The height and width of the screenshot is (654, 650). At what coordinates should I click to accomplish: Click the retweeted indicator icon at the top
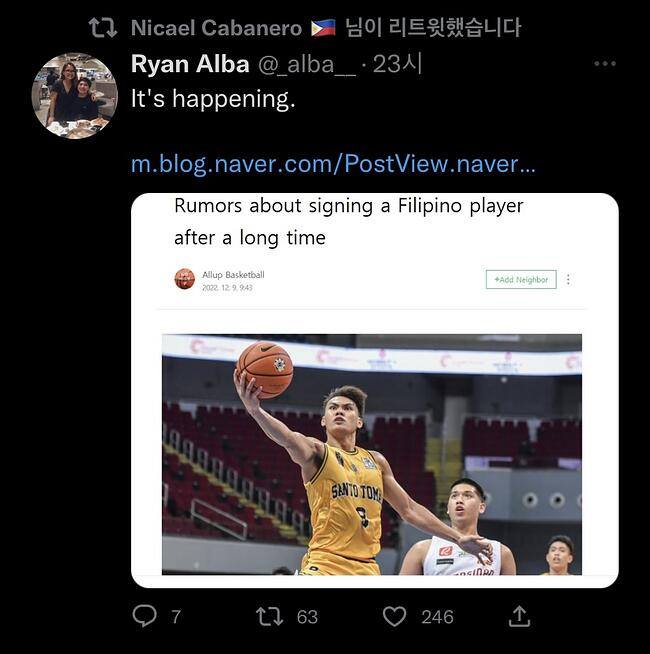click(x=102, y=27)
